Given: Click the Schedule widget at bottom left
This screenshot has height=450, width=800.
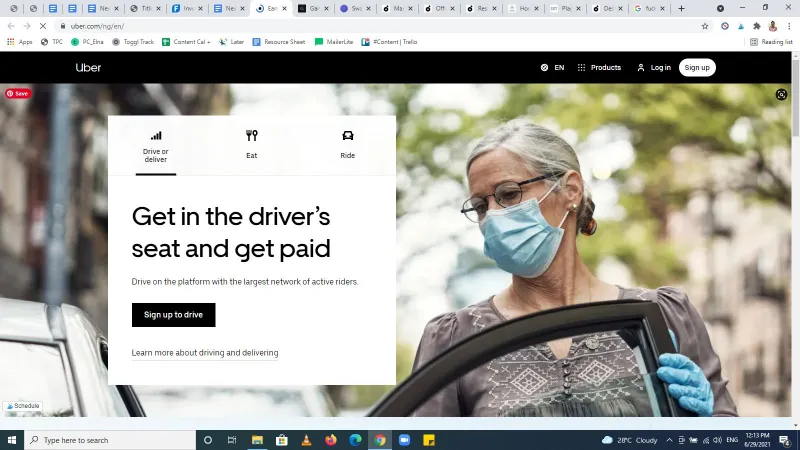Looking at the screenshot, I should tap(23, 406).
